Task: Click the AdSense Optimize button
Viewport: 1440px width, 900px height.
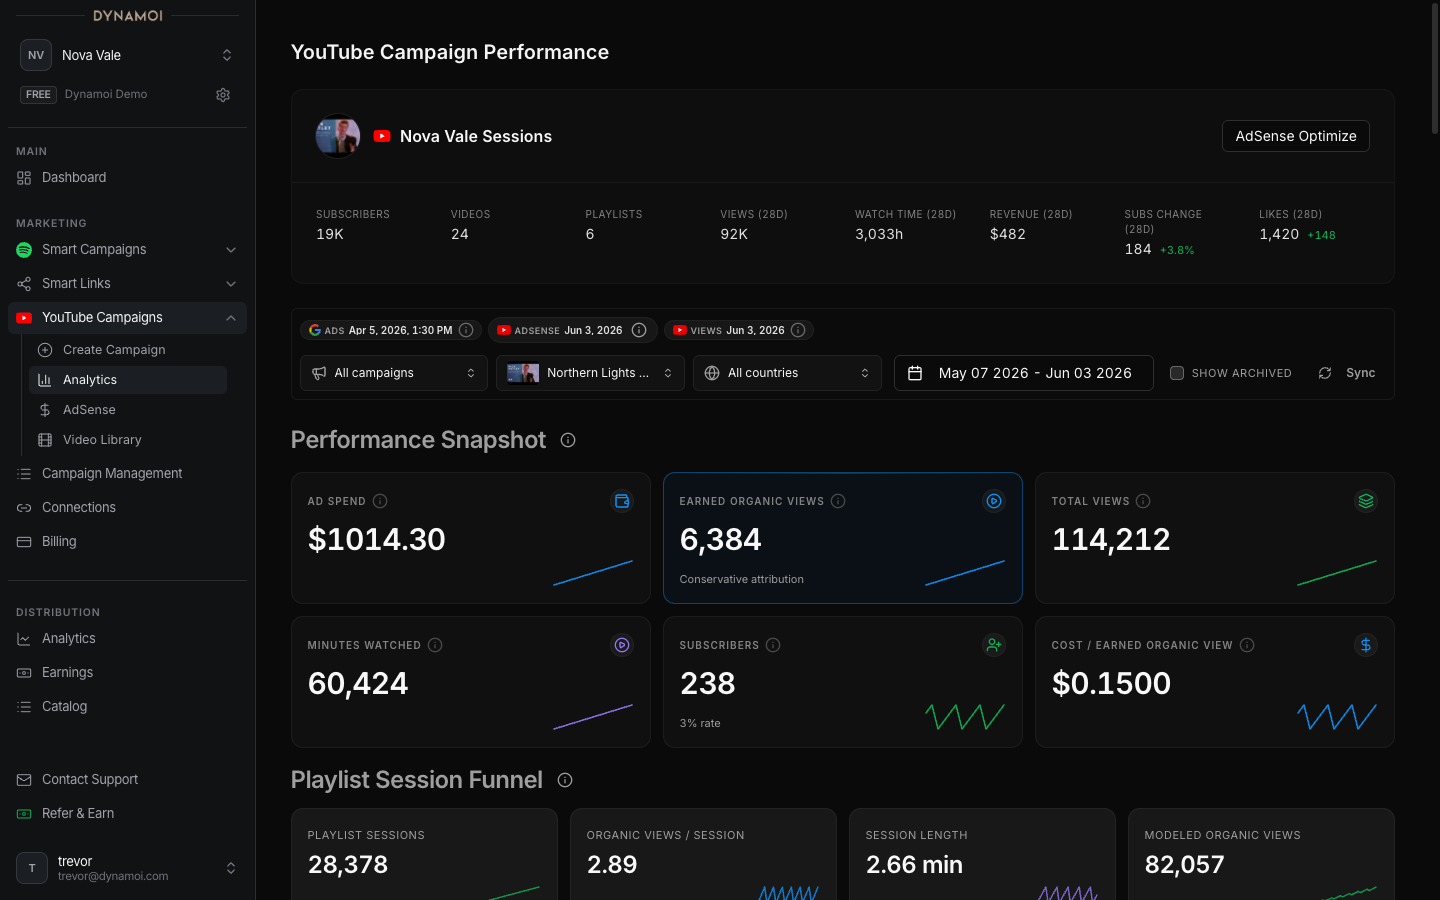Action: (x=1296, y=136)
